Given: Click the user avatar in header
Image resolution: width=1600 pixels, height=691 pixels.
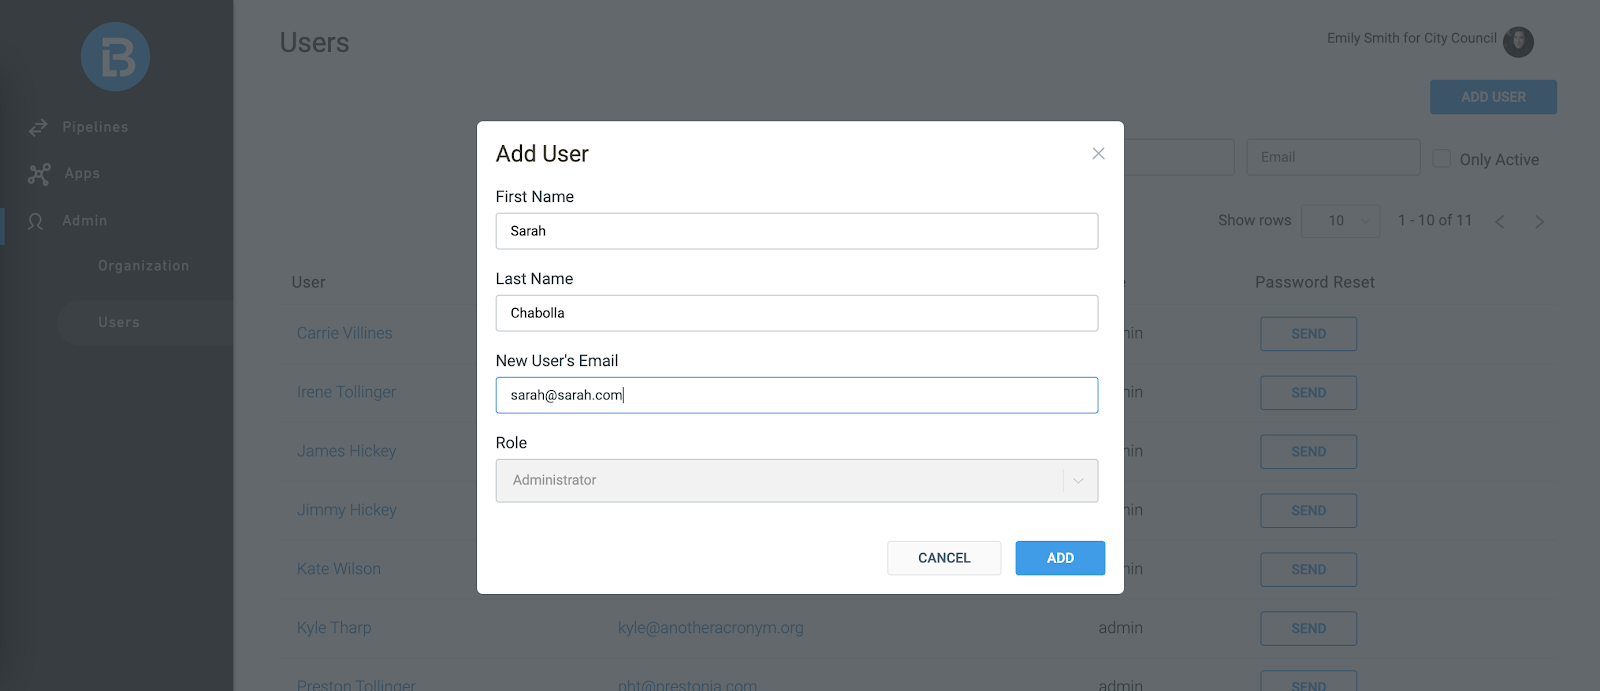Looking at the screenshot, I should pyautogui.click(x=1518, y=41).
